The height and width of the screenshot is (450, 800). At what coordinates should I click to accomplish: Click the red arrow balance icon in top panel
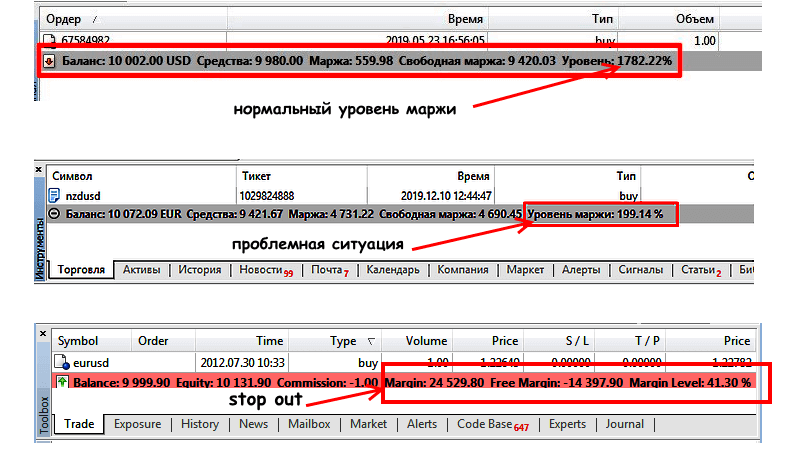click(x=50, y=62)
